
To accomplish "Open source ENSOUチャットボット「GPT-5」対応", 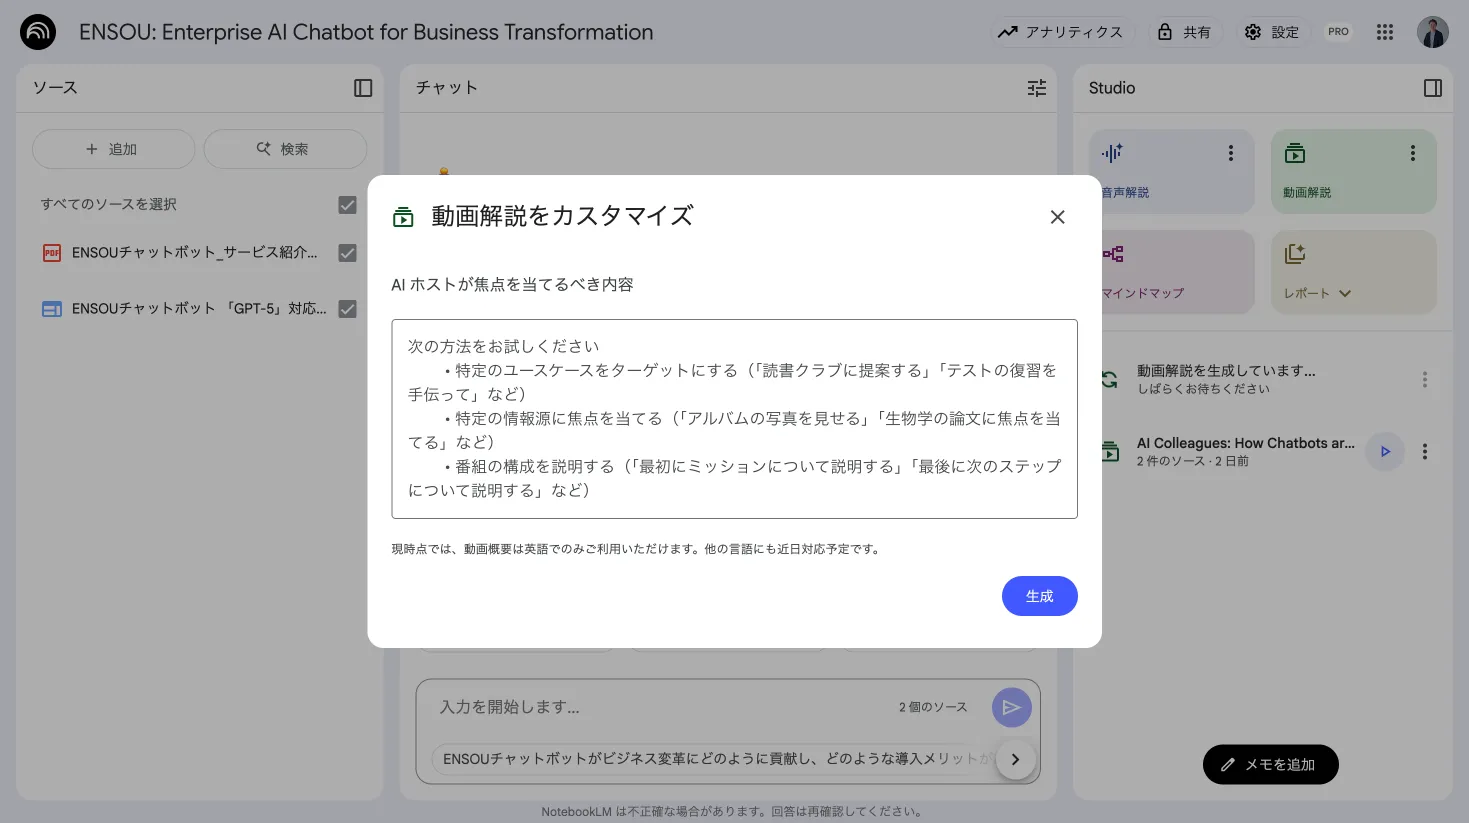I will (199, 309).
